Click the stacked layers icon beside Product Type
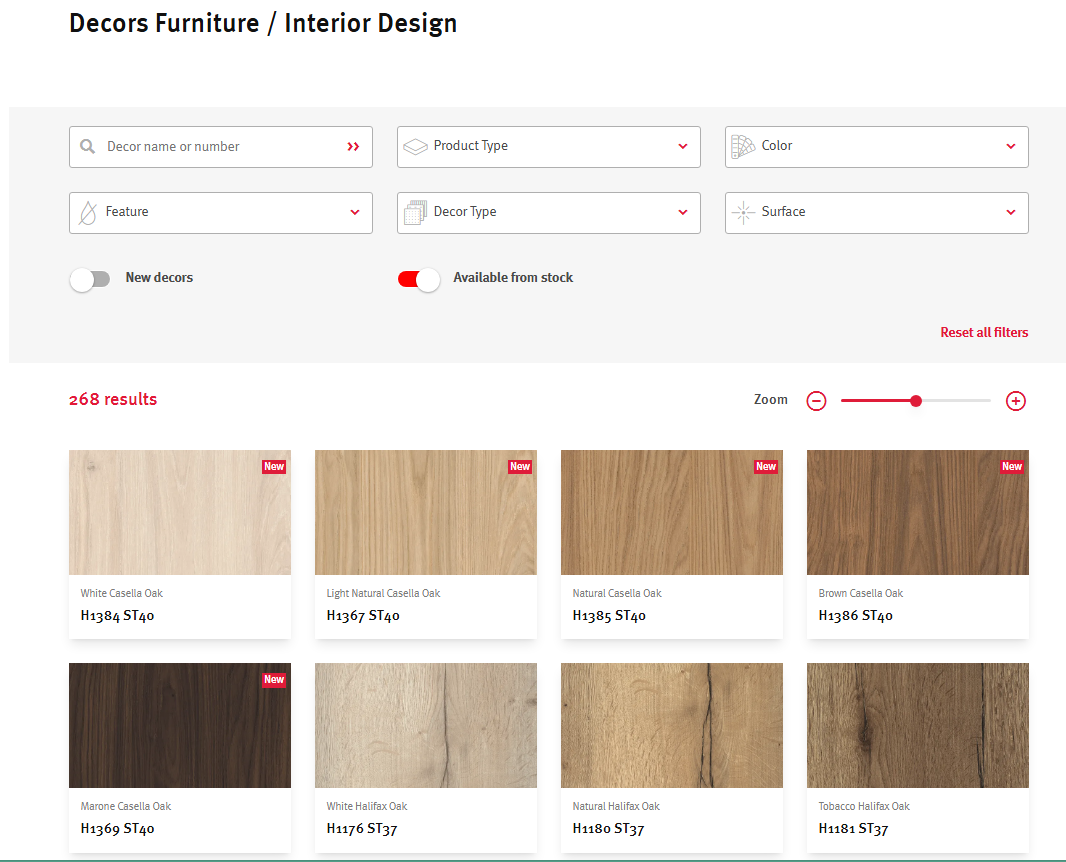This screenshot has height=862, width=1066. point(415,145)
